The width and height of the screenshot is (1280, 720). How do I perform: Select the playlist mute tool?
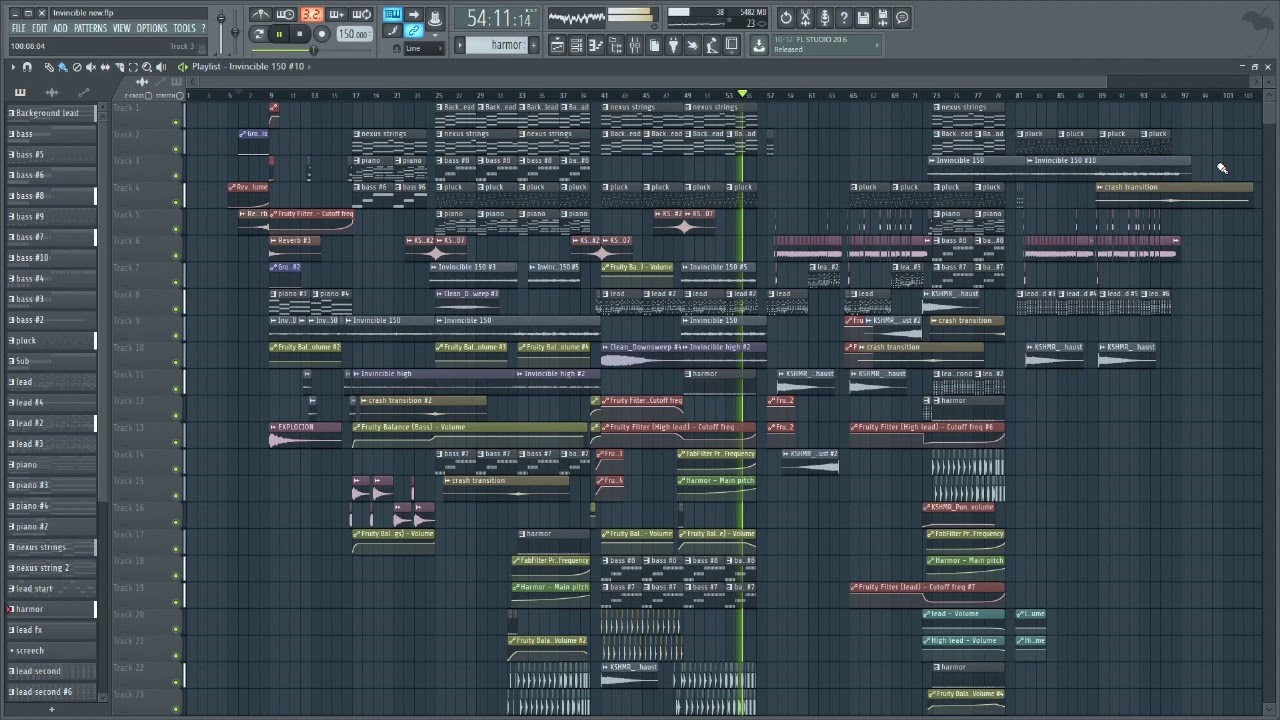click(91, 67)
